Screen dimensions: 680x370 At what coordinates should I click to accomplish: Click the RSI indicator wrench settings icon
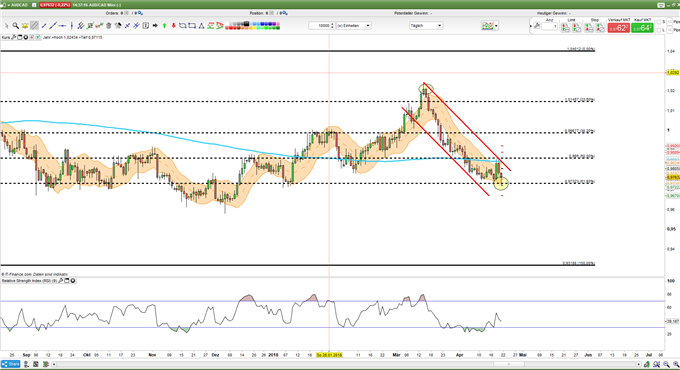pos(61,281)
